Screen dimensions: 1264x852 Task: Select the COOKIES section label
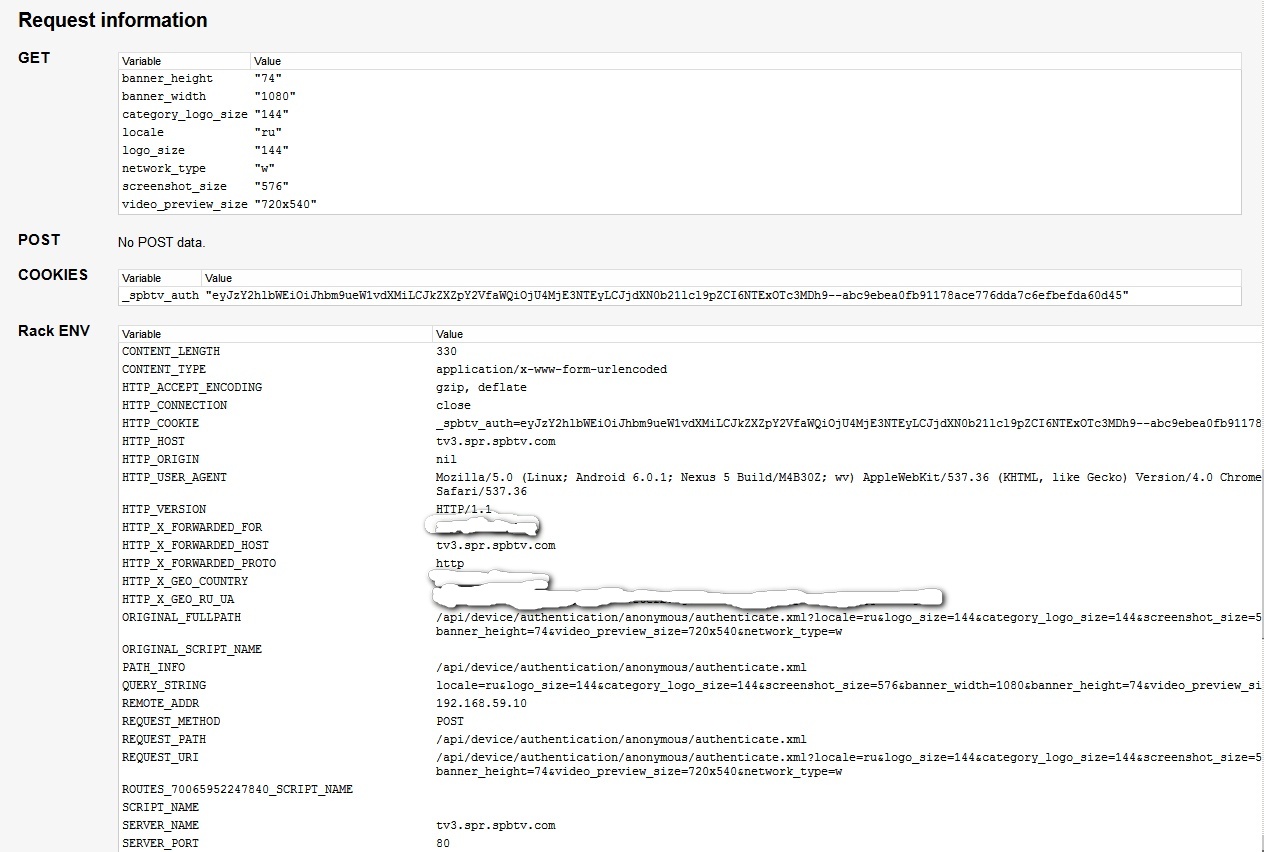[53, 275]
